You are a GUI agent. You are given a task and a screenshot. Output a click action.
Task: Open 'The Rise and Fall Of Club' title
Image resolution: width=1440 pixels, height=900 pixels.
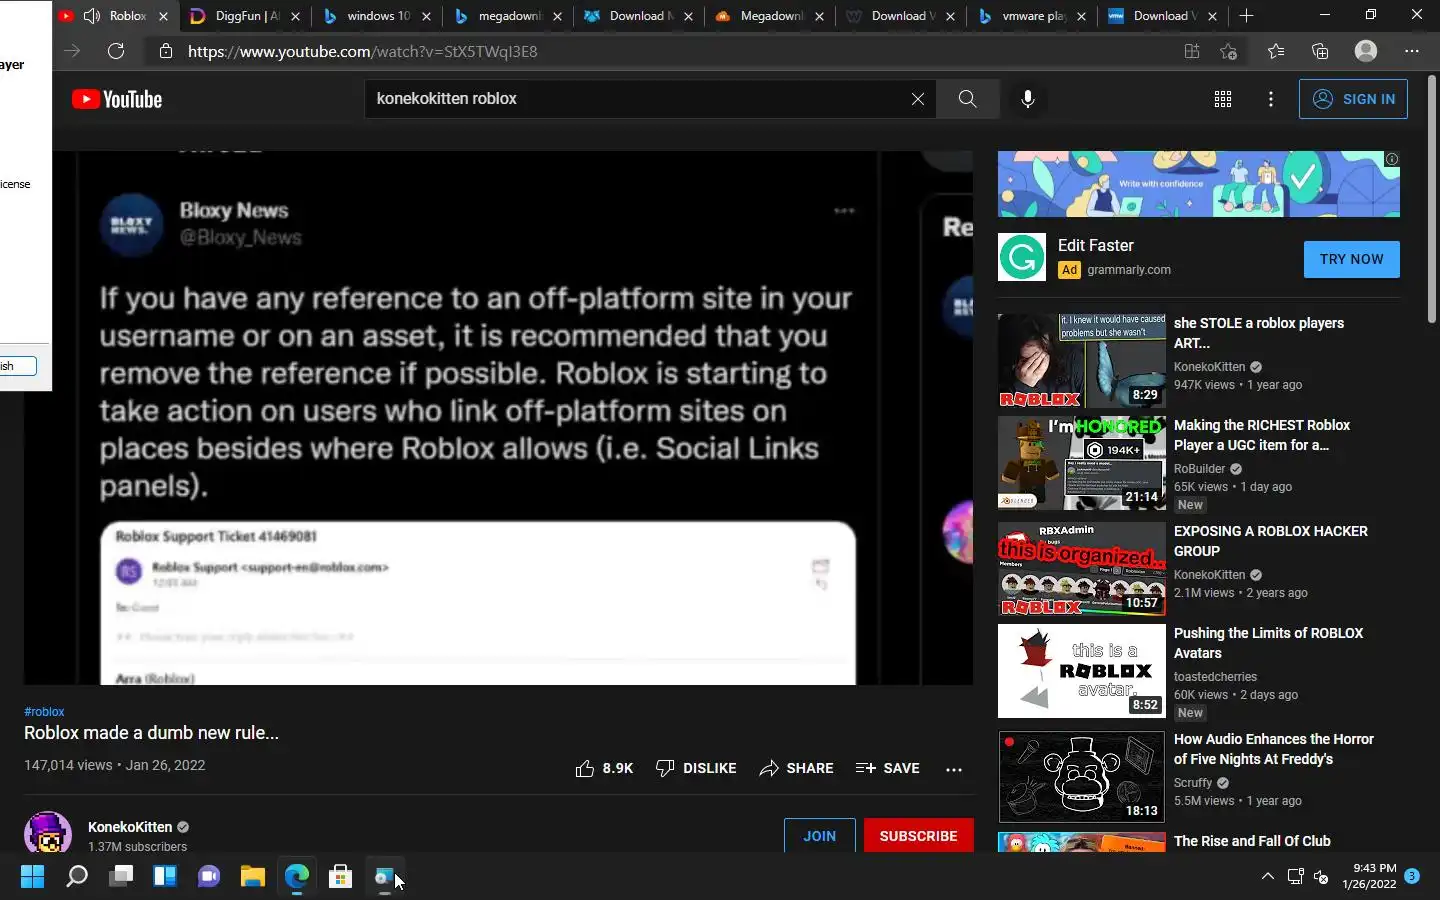[x=1252, y=841]
